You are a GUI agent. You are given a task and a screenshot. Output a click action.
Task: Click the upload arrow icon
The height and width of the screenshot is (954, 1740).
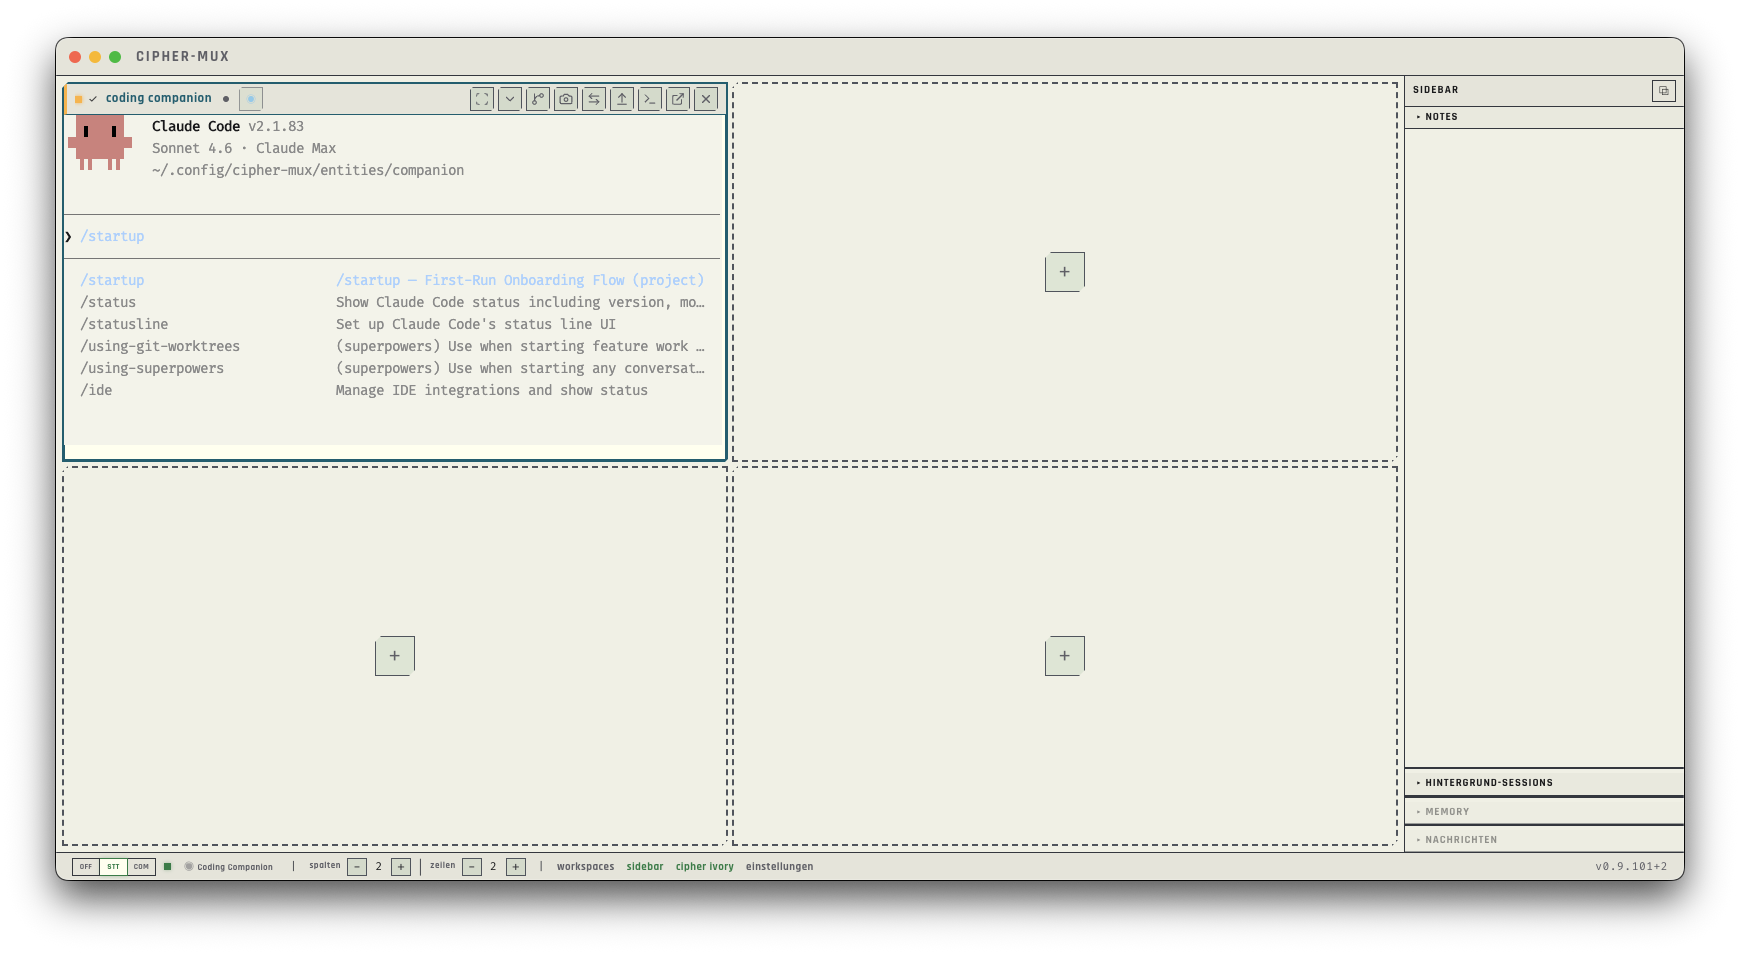[622, 99]
